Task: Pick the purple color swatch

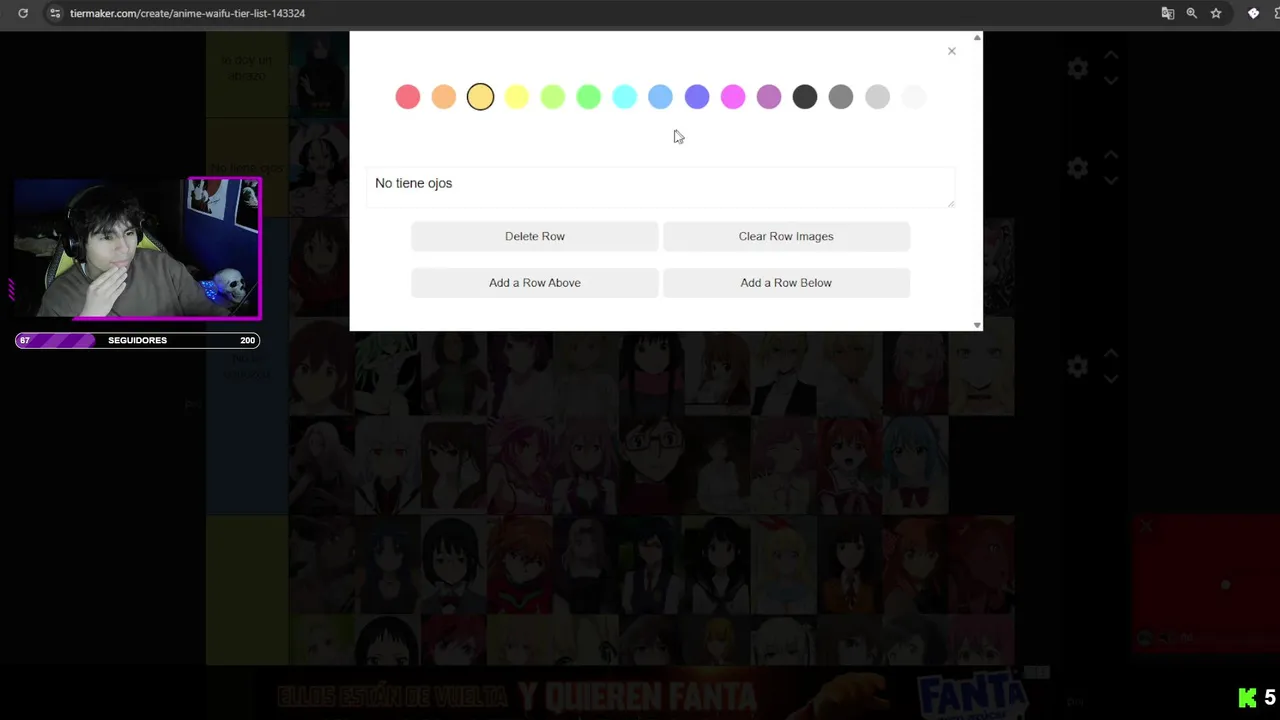Action: click(769, 97)
